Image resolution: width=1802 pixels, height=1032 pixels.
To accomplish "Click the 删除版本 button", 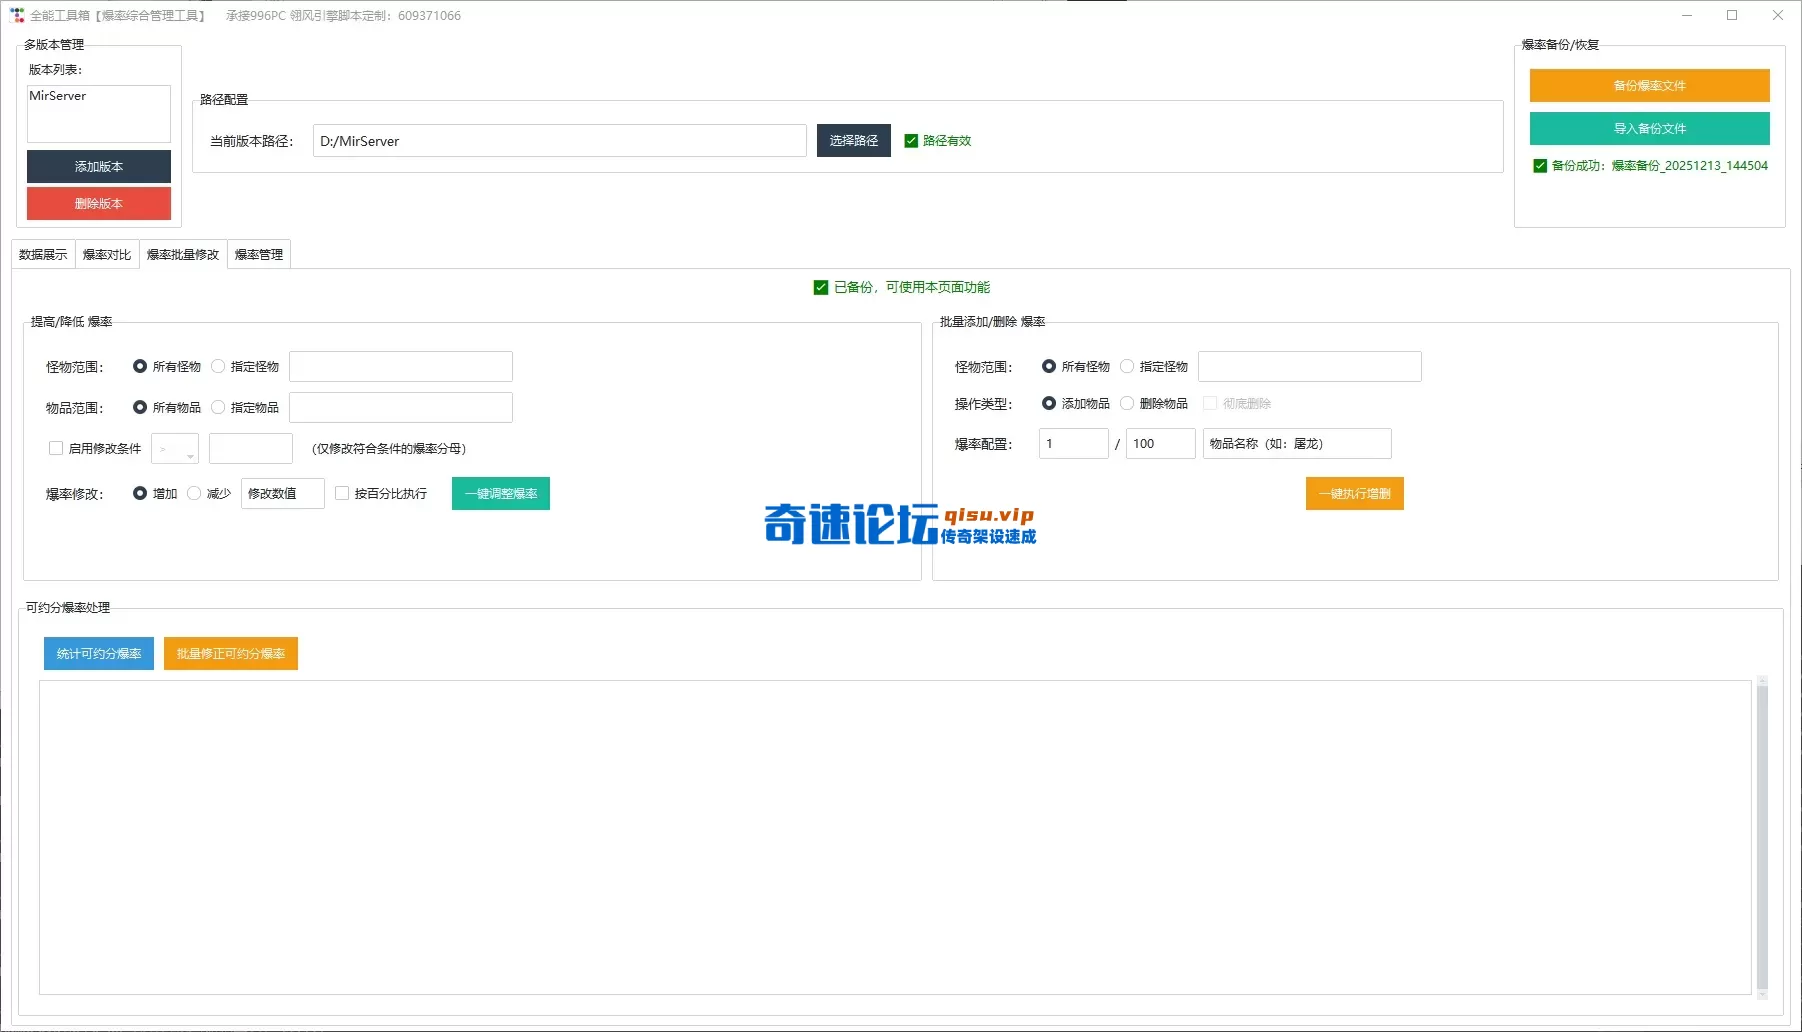I will tap(98, 204).
